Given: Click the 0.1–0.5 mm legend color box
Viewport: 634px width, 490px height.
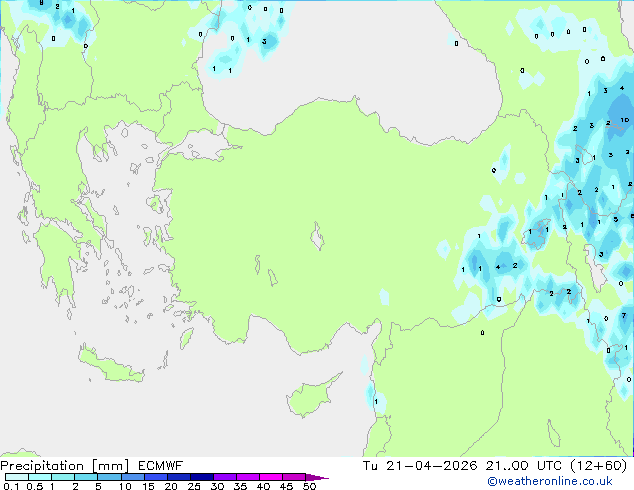Looking at the screenshot, I should (17, 477).
